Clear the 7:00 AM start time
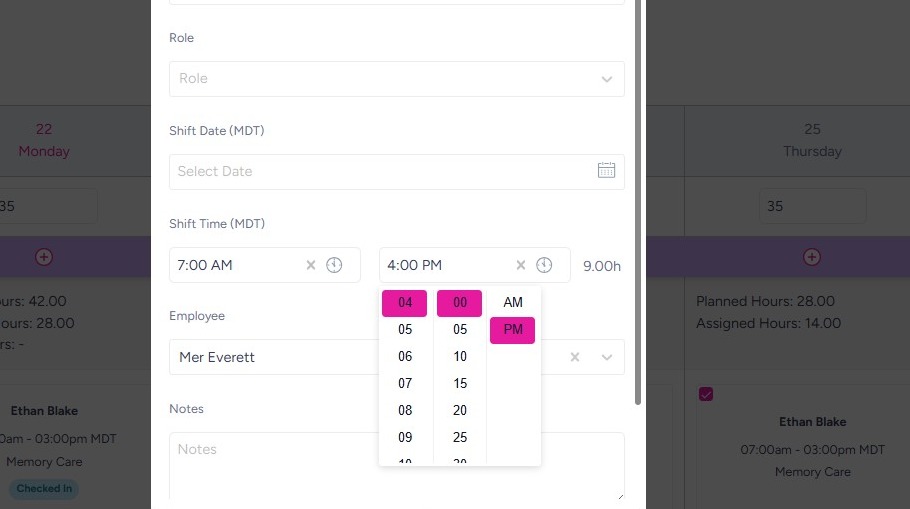Screen dimensions: 910x509 coord(311,265)
